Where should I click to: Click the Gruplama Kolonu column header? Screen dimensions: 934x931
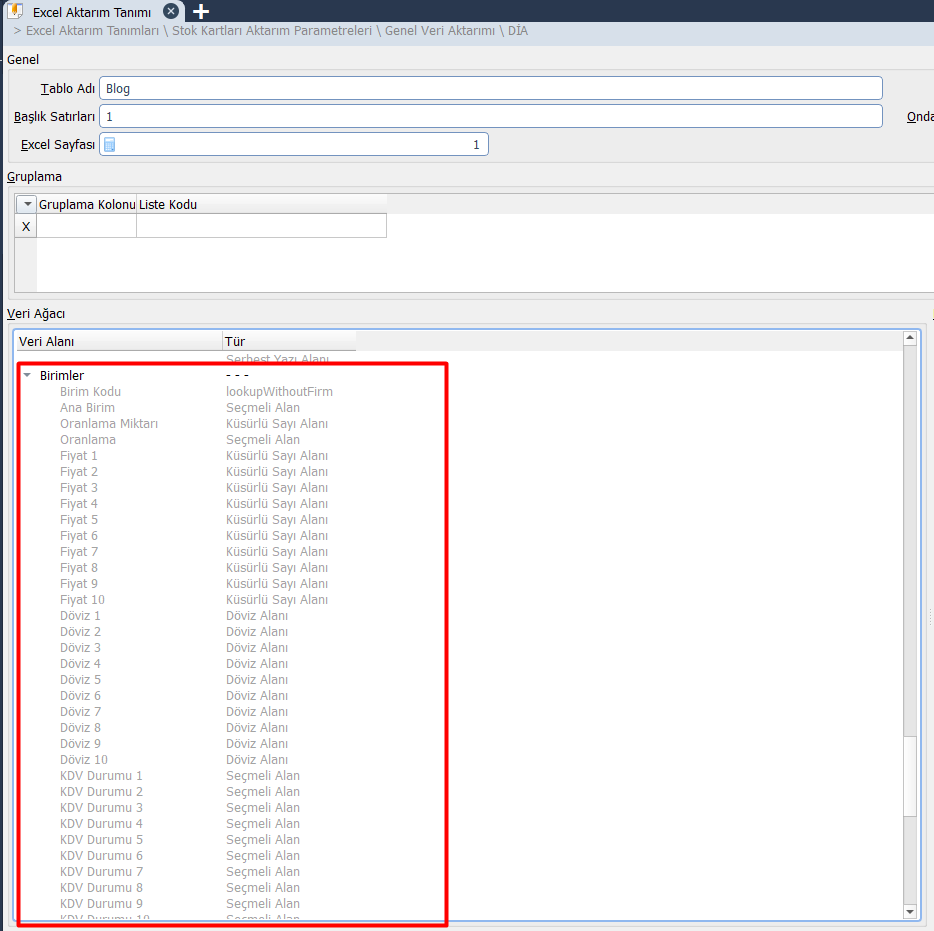pos(87,204)
